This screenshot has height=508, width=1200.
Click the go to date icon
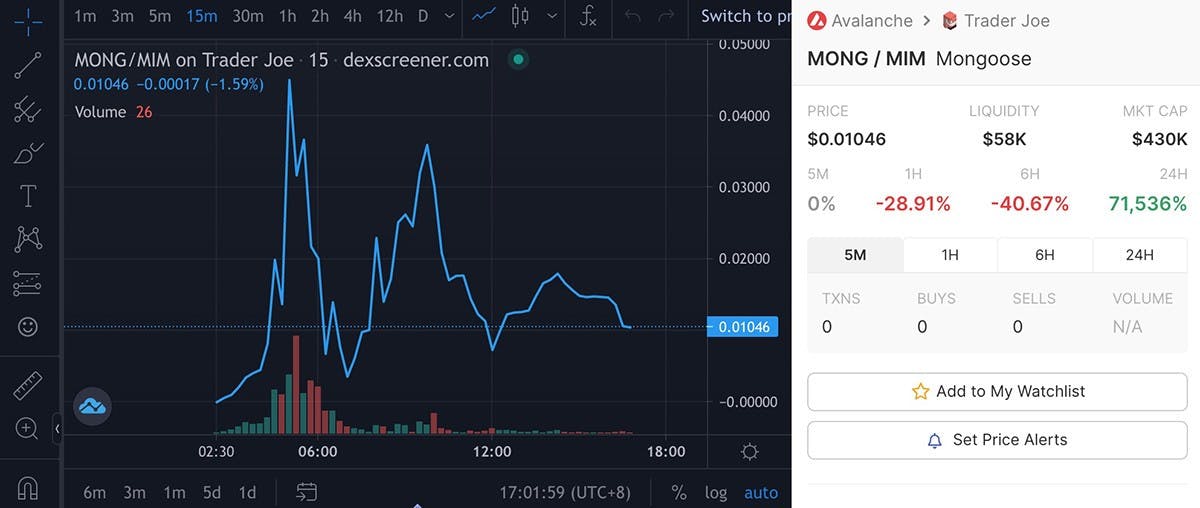[x=307, y=492]
